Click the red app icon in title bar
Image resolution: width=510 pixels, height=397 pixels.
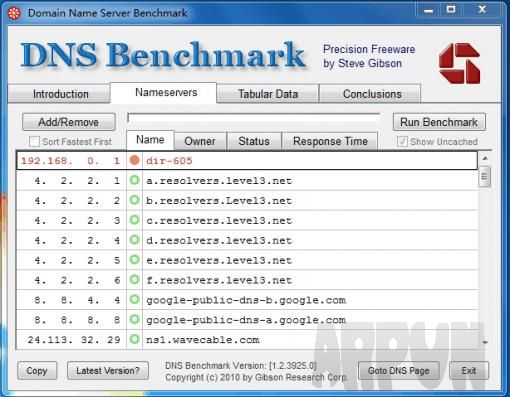(x=14, y=13)
